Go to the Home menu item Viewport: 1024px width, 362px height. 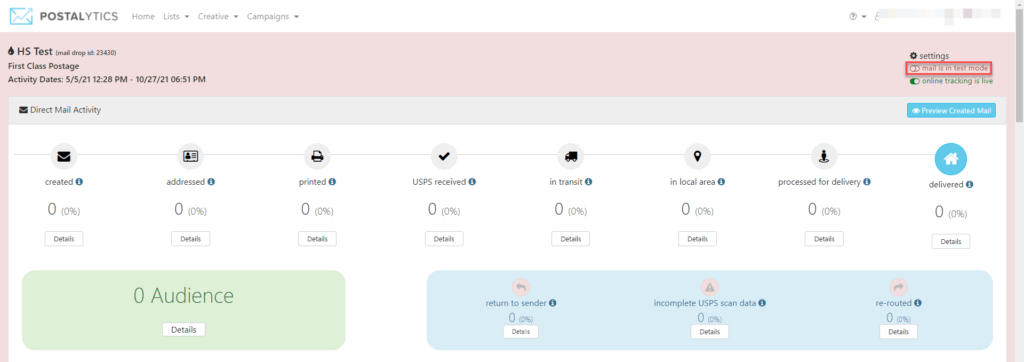(143, 16)
